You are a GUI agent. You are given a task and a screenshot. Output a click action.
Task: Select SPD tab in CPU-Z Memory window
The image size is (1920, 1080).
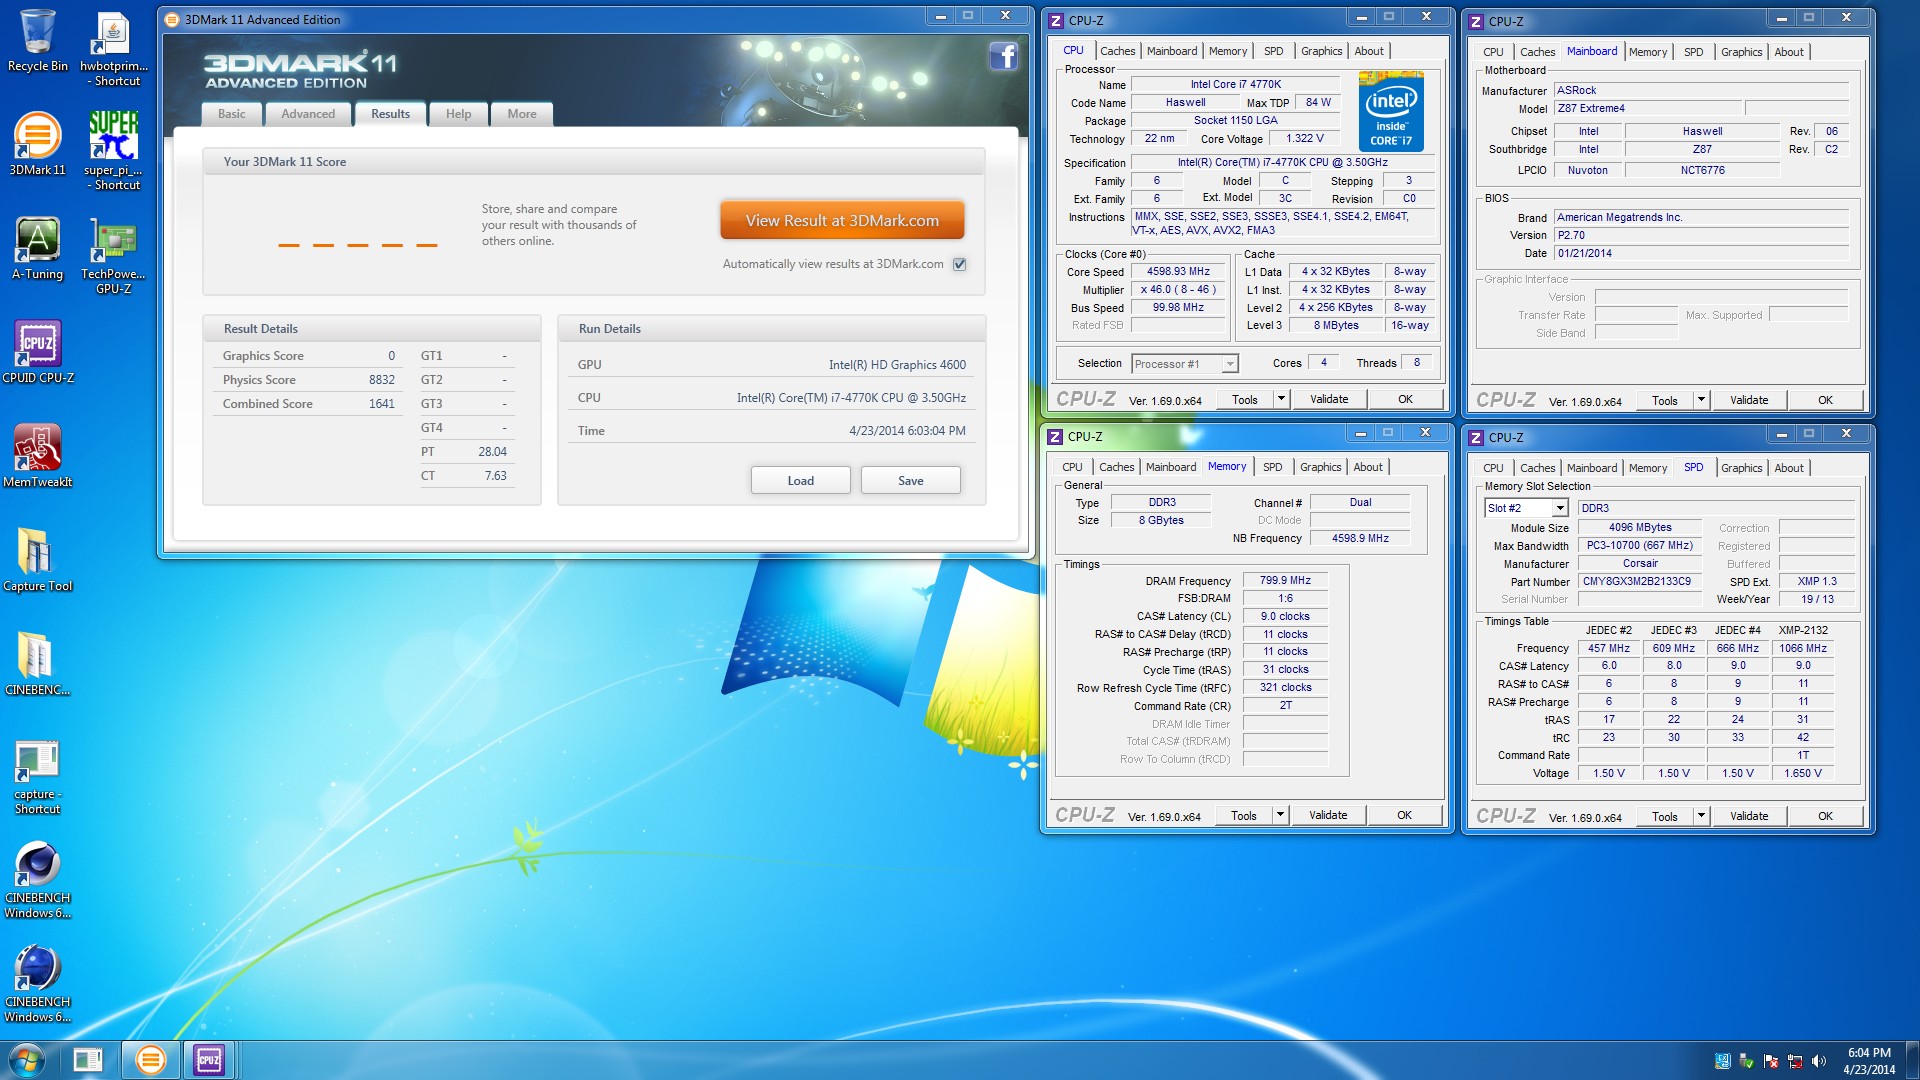pyautogui.click(x=1272, y=467)
